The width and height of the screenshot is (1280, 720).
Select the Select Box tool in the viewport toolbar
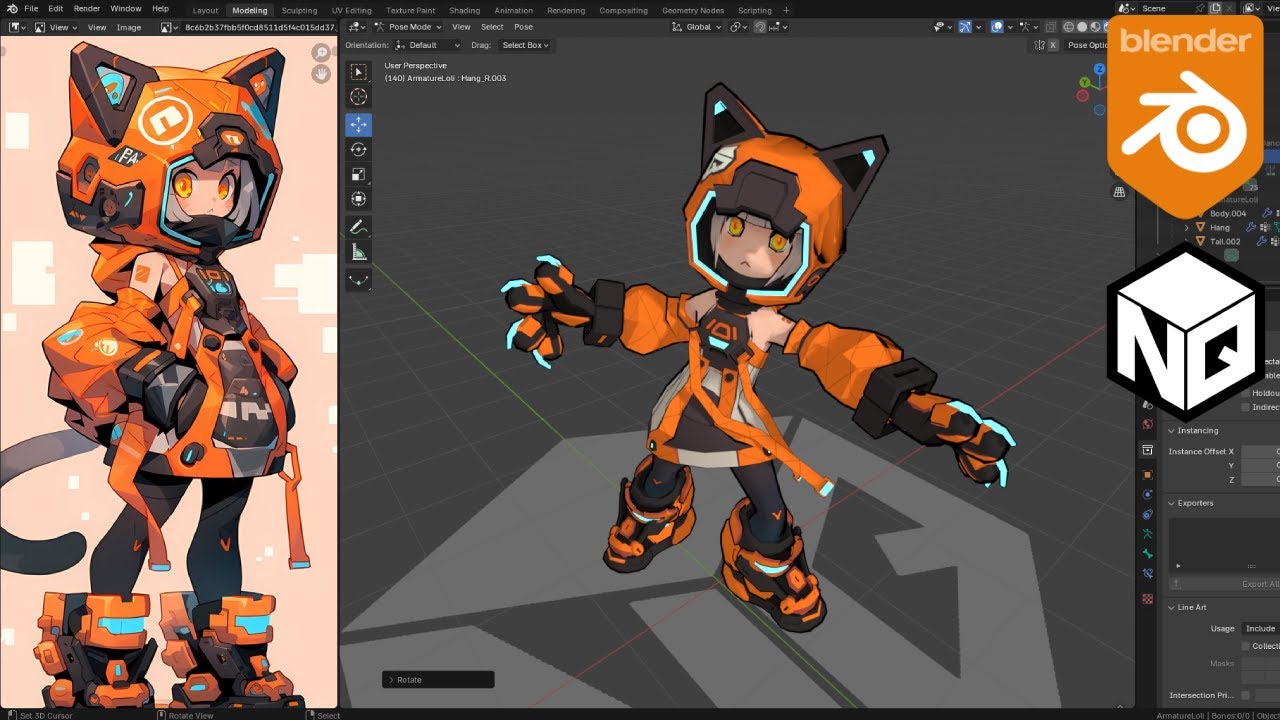coord(358,72)
